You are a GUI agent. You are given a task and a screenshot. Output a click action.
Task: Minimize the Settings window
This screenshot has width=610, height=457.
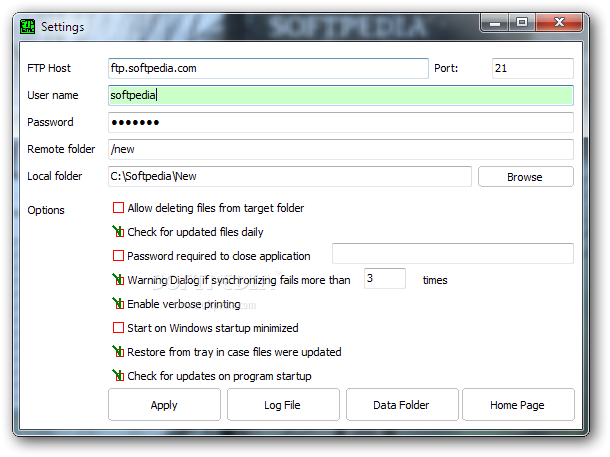494,23
